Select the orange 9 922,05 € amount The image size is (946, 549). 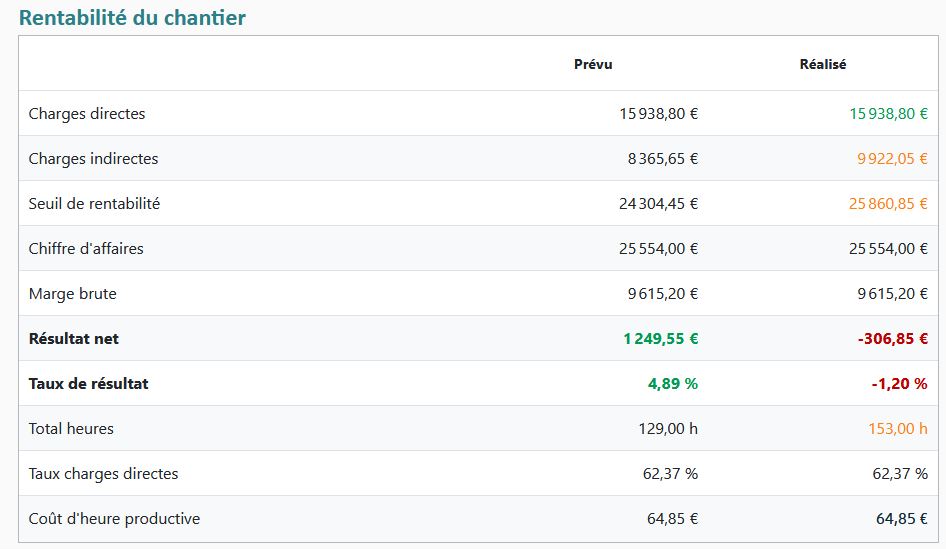(x=892, y=159)
